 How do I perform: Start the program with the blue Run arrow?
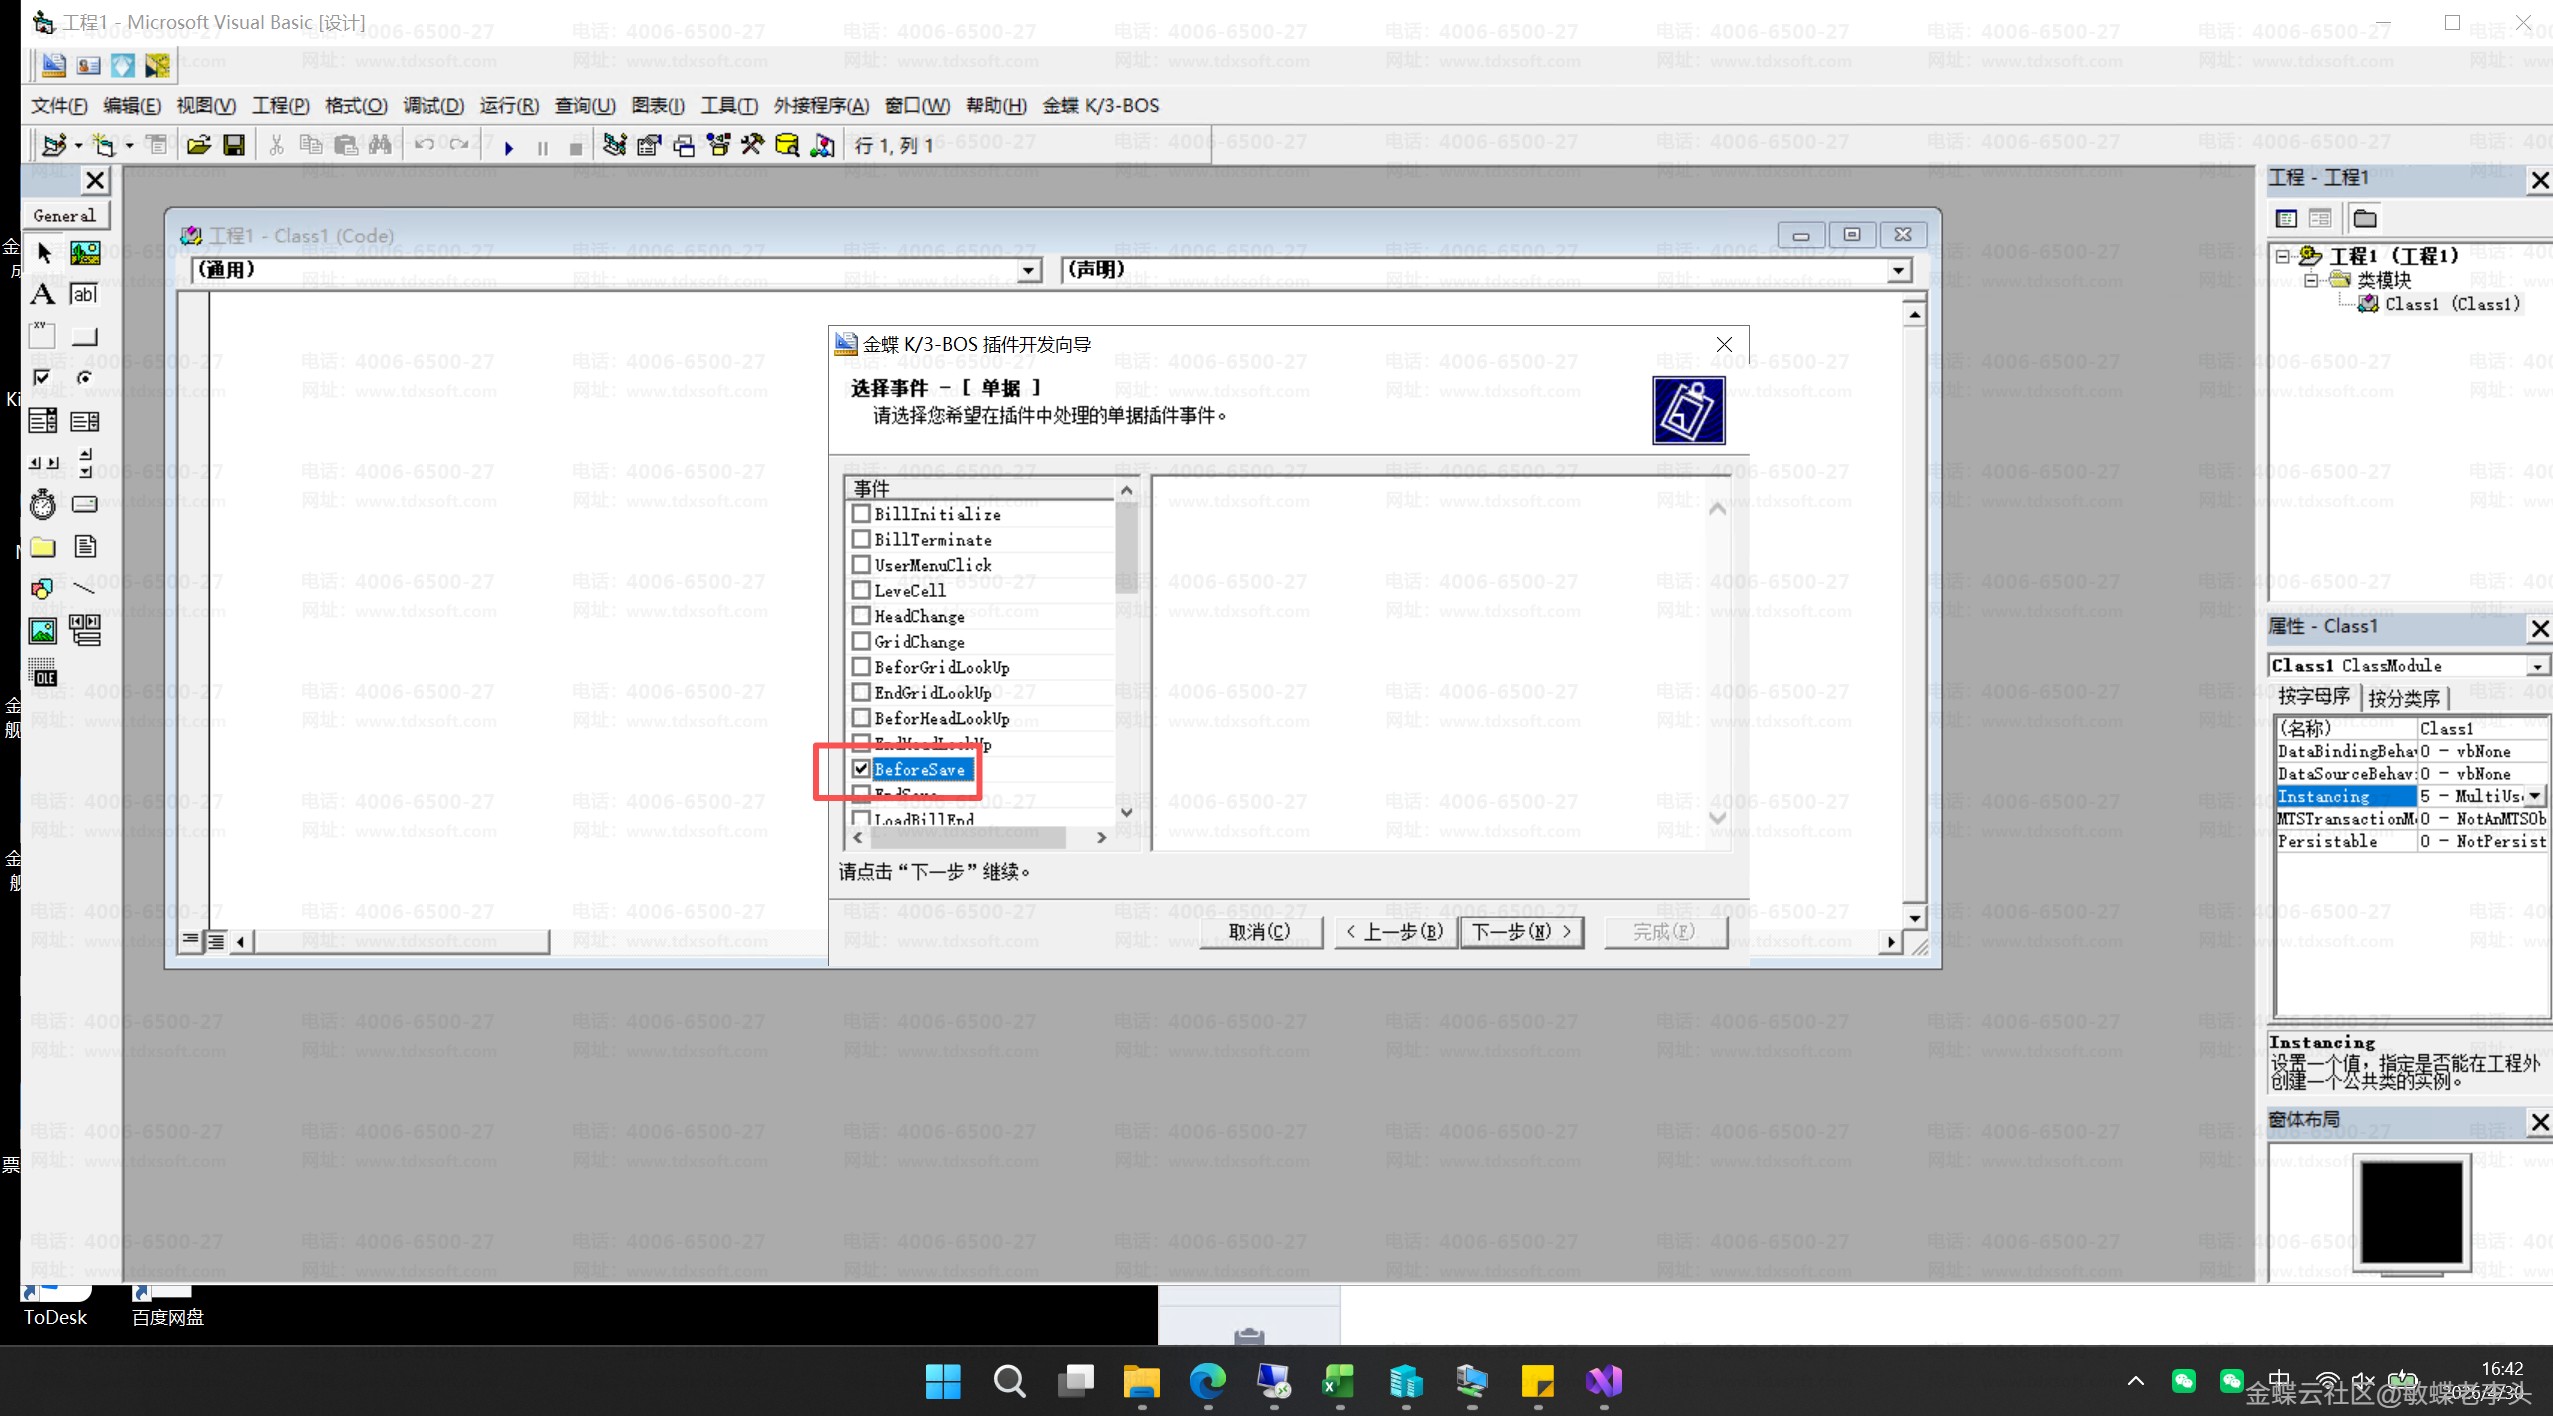(x=509, y=148)
